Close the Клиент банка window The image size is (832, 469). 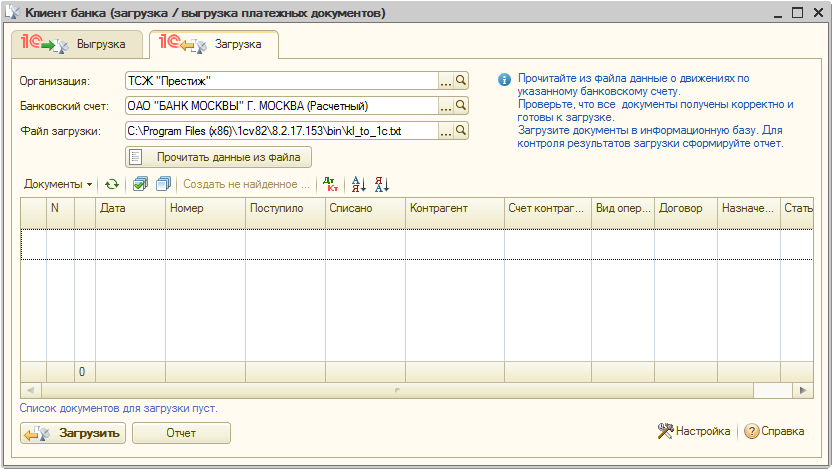[x=818, y=13]
